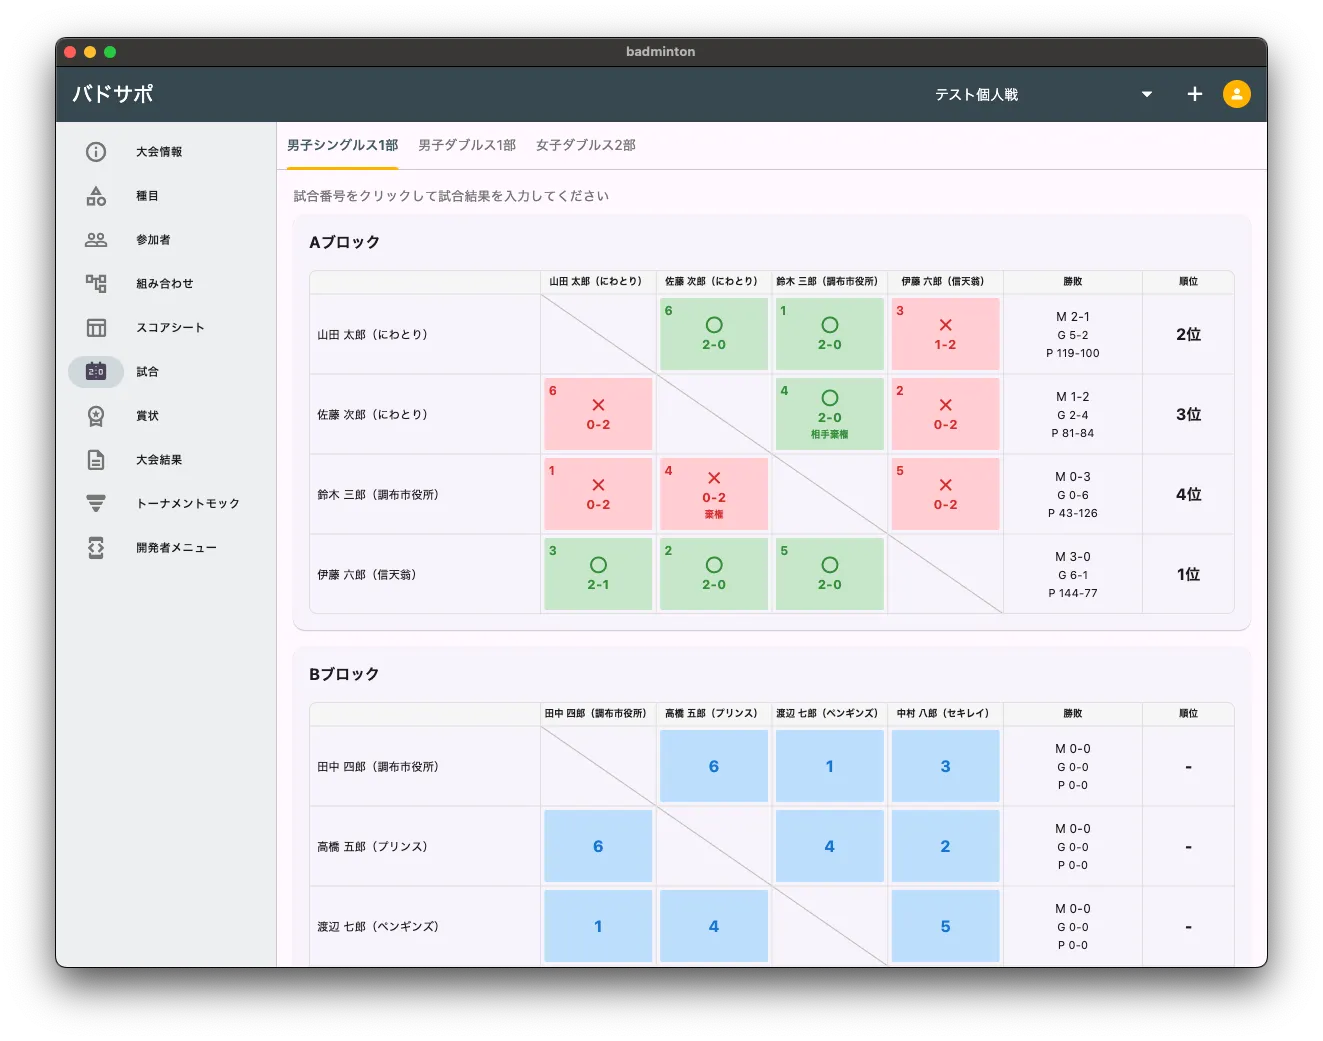Select the 参加者 people icon
This screenshot has height=1041, width=1323.
96,240
